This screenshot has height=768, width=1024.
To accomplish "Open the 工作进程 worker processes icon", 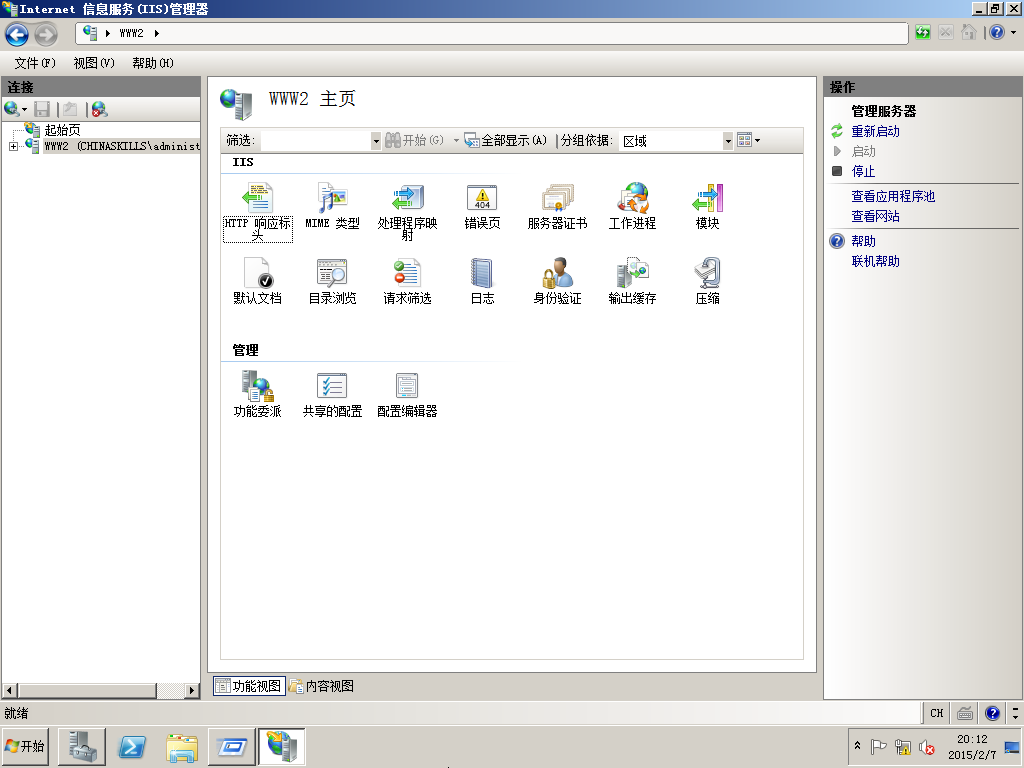I will pos(632,206).
